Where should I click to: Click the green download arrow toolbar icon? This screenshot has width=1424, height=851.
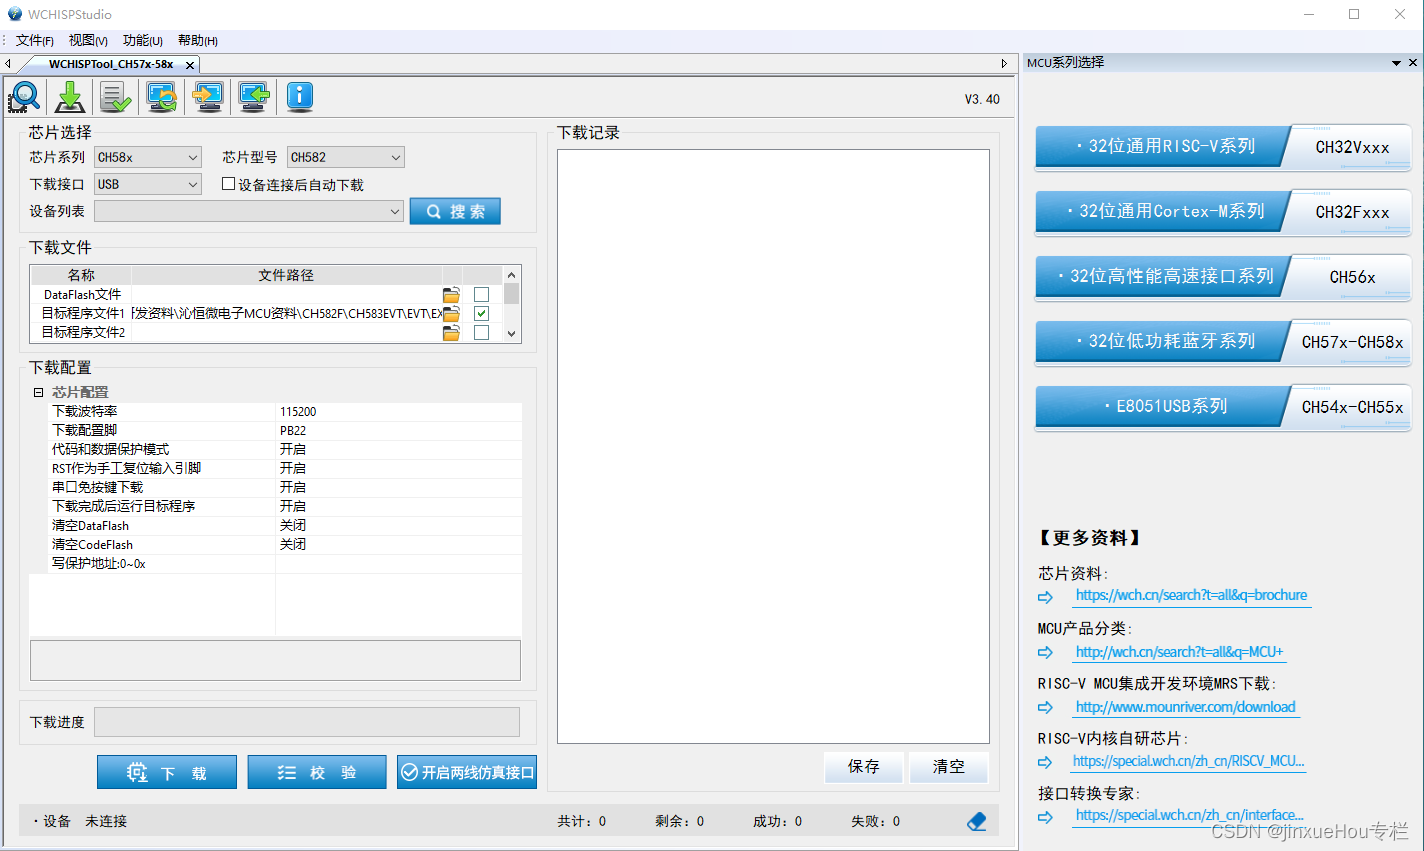click(70, 97)
